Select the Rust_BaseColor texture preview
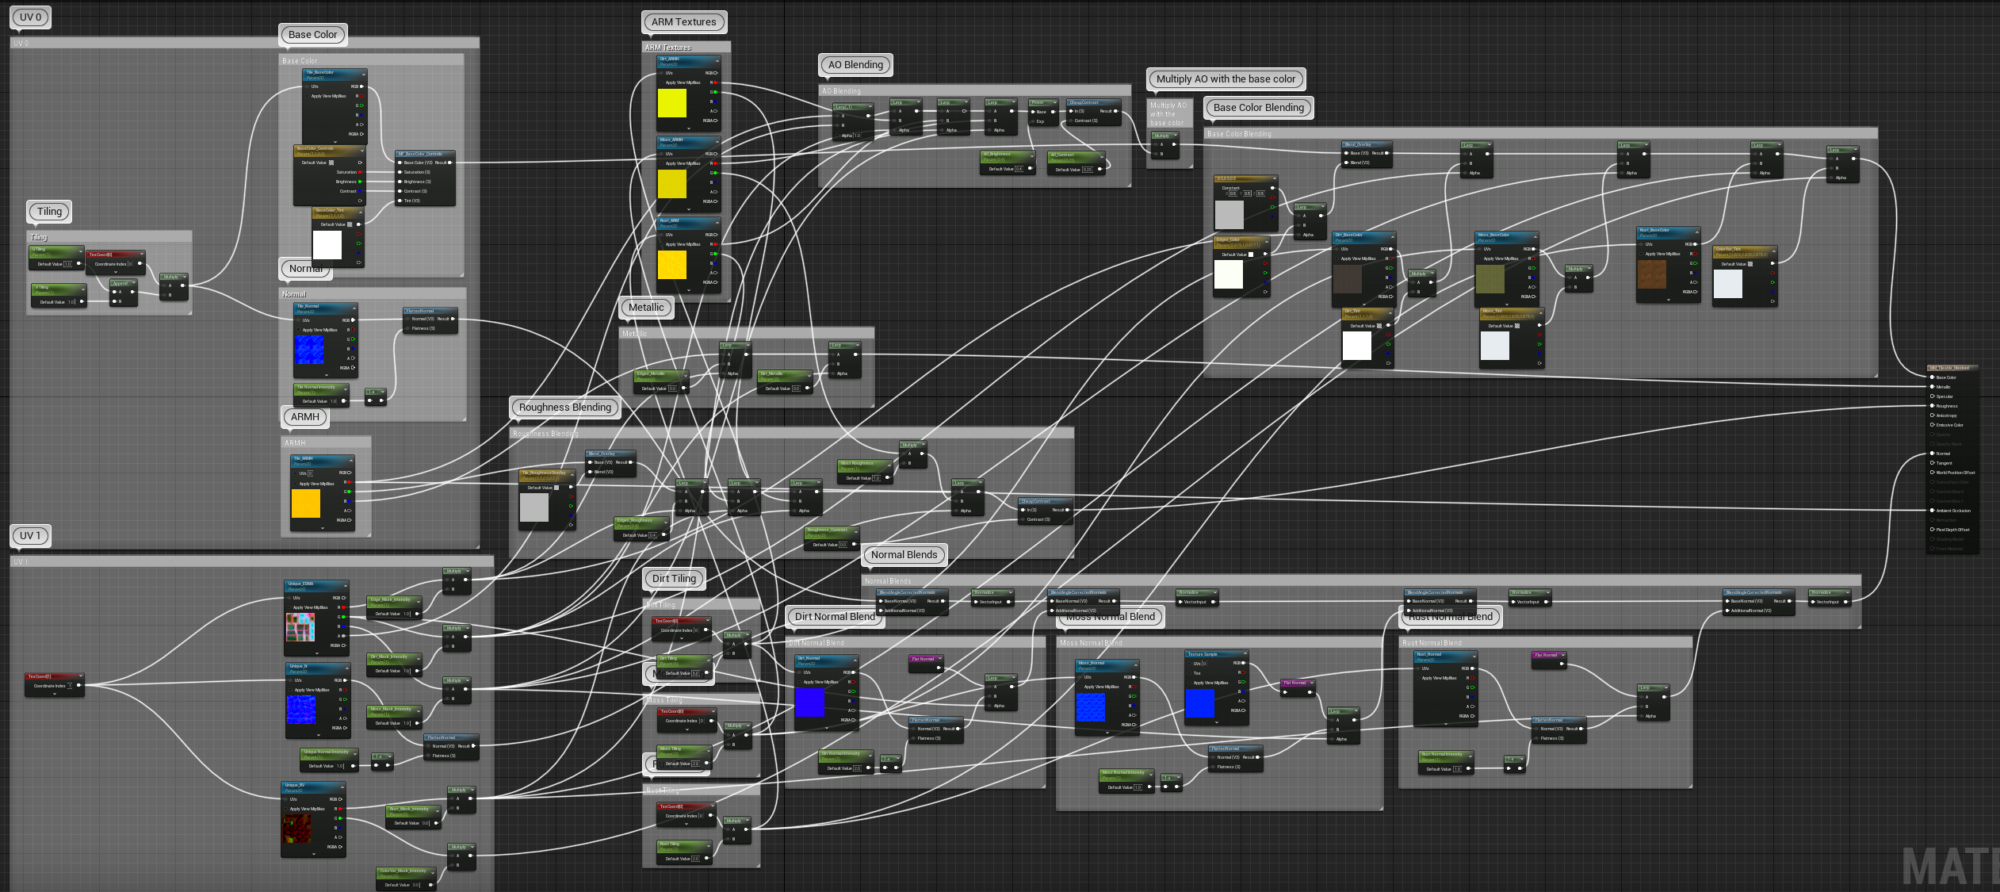The height and width of the screenshot is (892, 2000). click(x=1652, y=275)
